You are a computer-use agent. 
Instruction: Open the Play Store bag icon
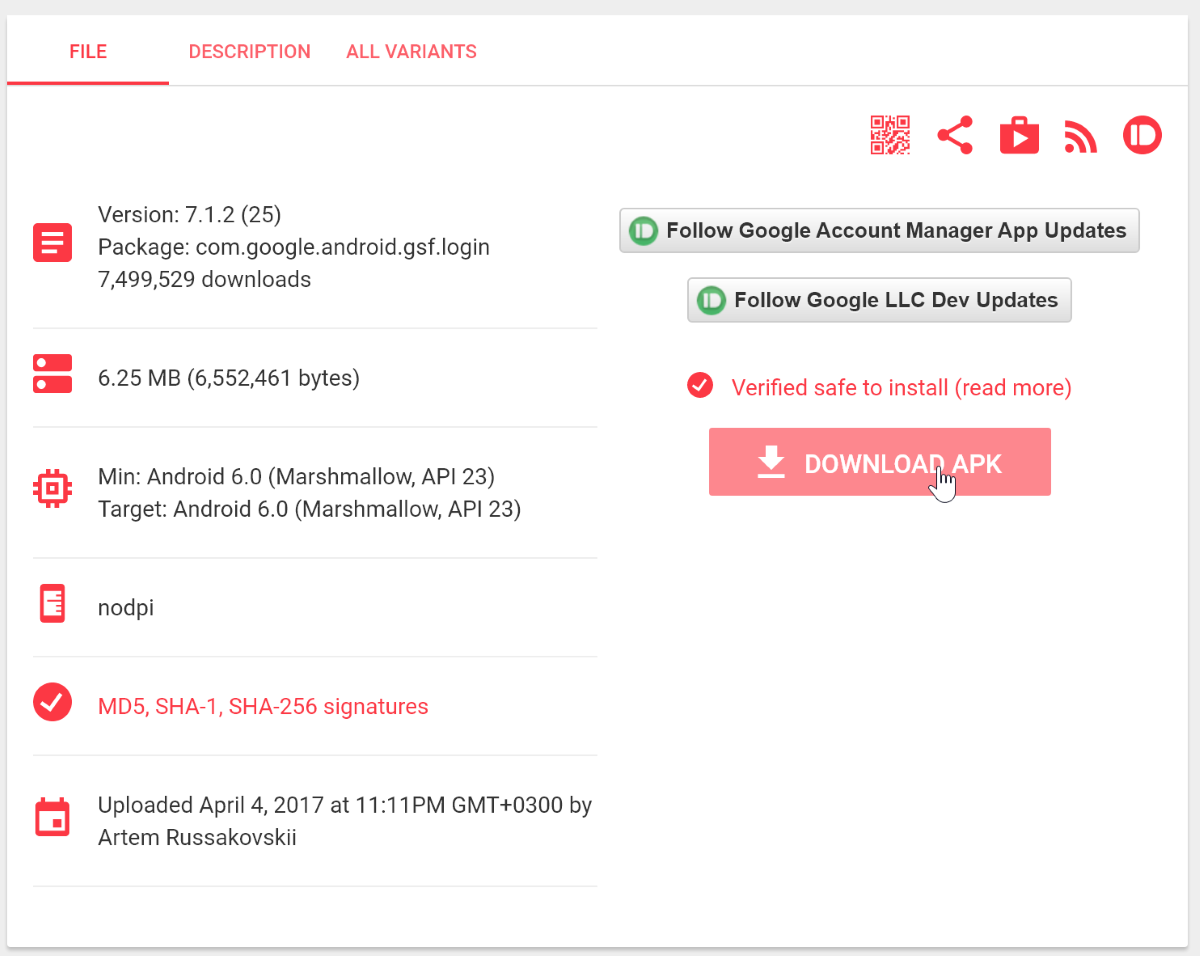click(x=1019, y=135)
